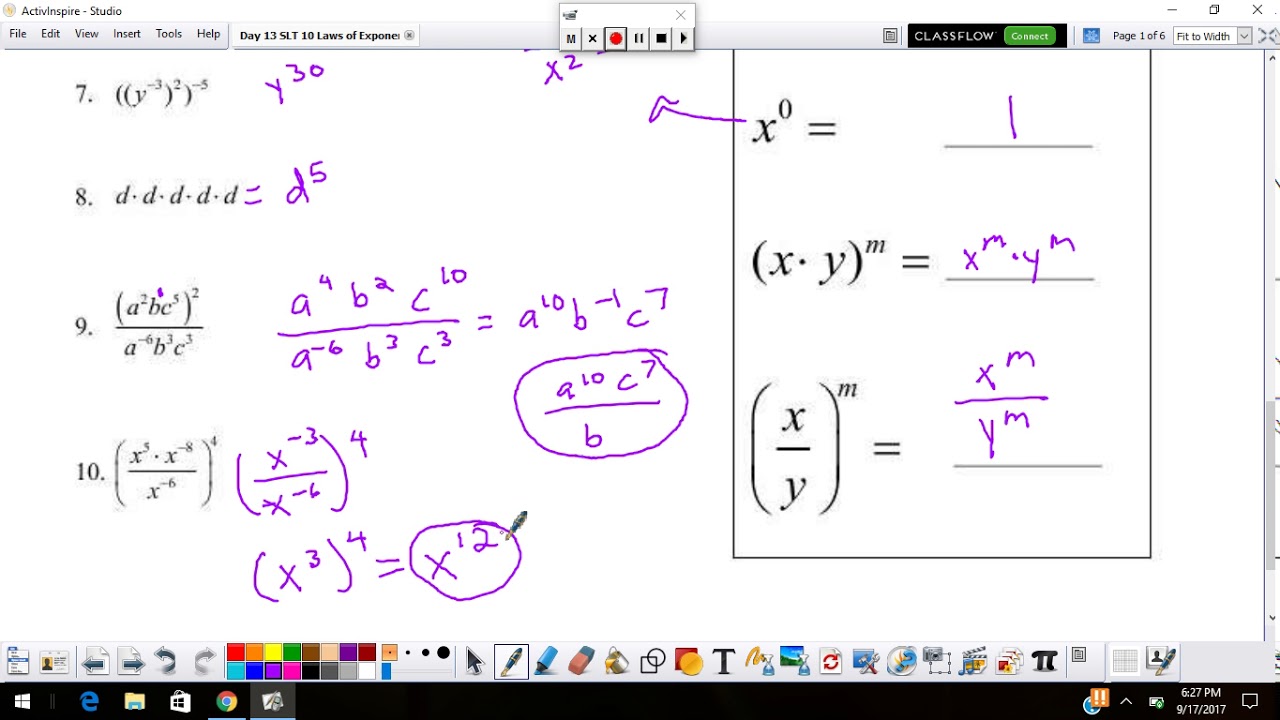Choose the medium pen width dot
This screenshot has height=720, width=1280.
(425, 653)
